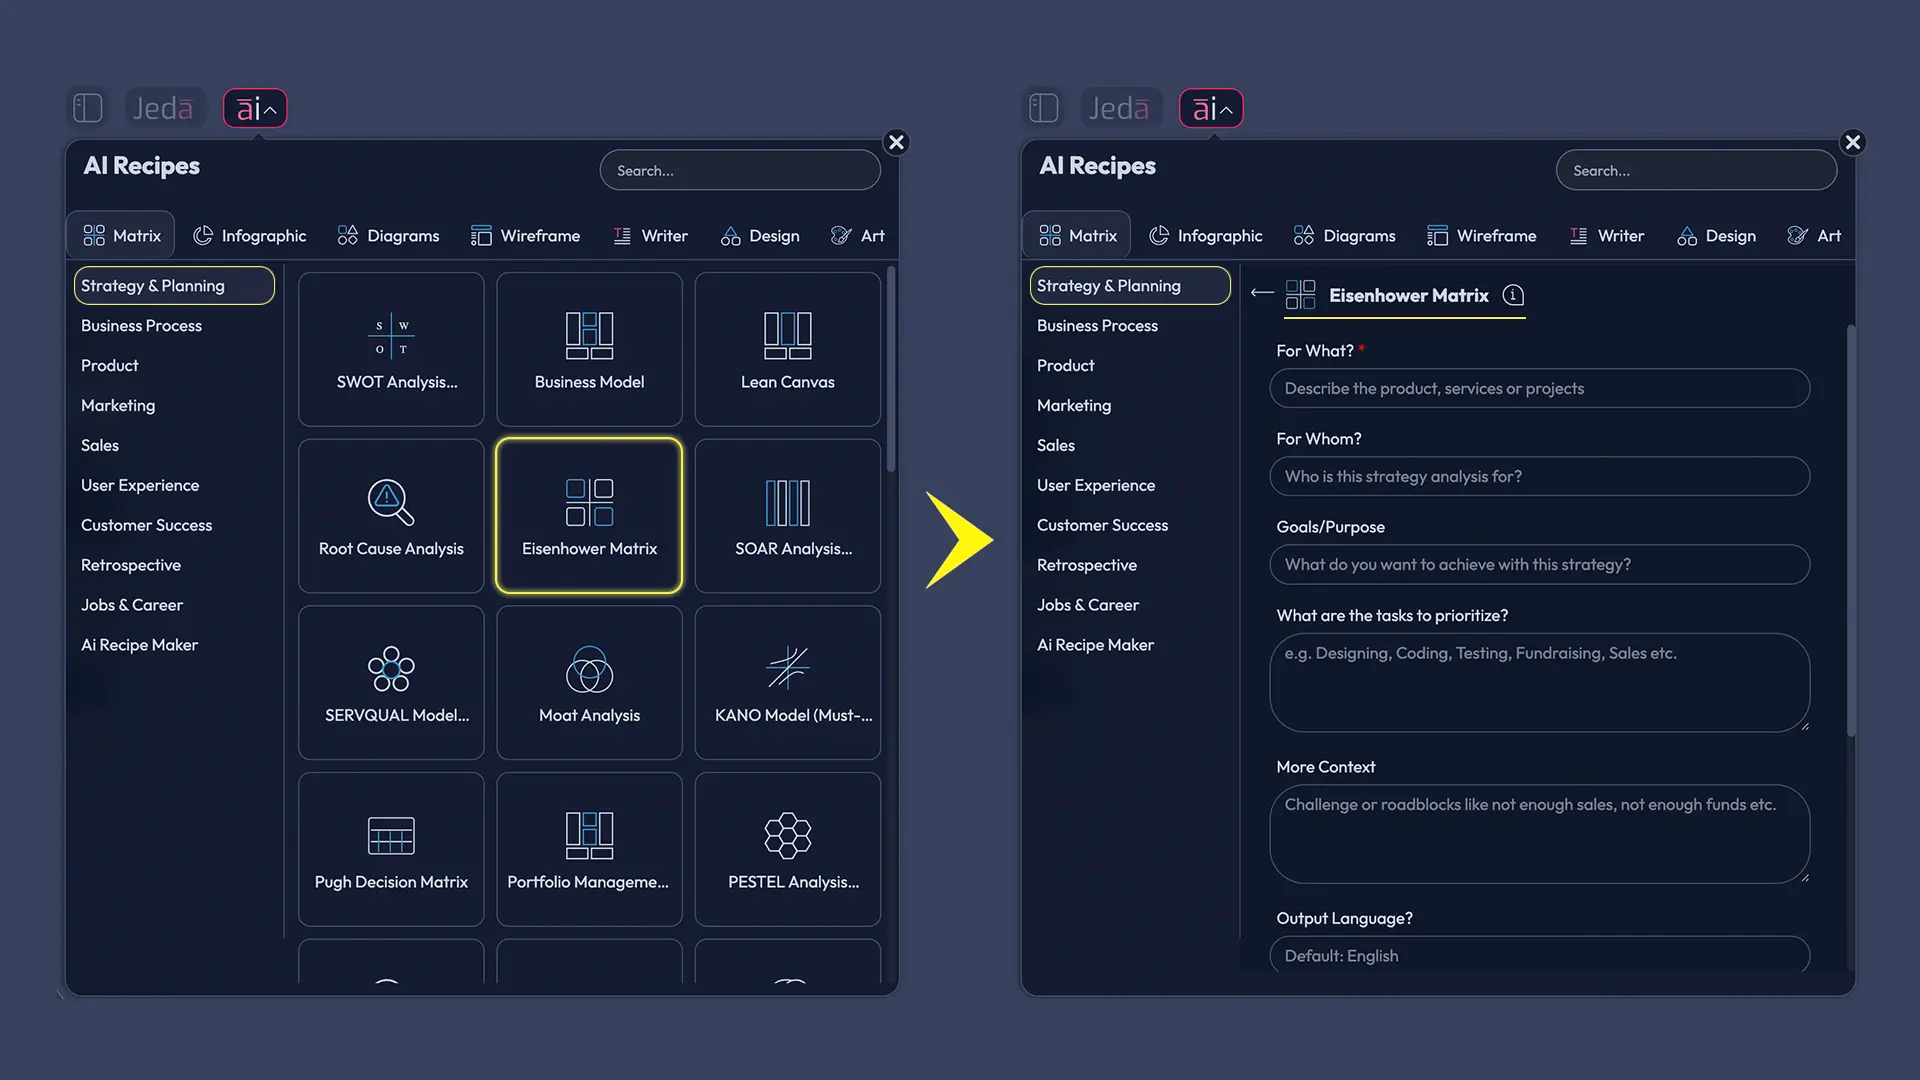Click the back arrow beside Eisenhower Matrix
This screenshot has width=1920, height=1080.
[x=1262, y=293]
